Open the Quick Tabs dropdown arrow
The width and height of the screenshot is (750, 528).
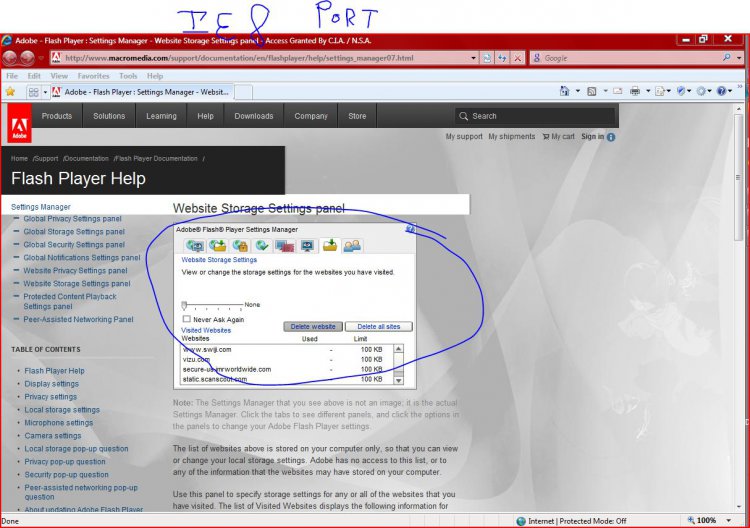(45, 92)
